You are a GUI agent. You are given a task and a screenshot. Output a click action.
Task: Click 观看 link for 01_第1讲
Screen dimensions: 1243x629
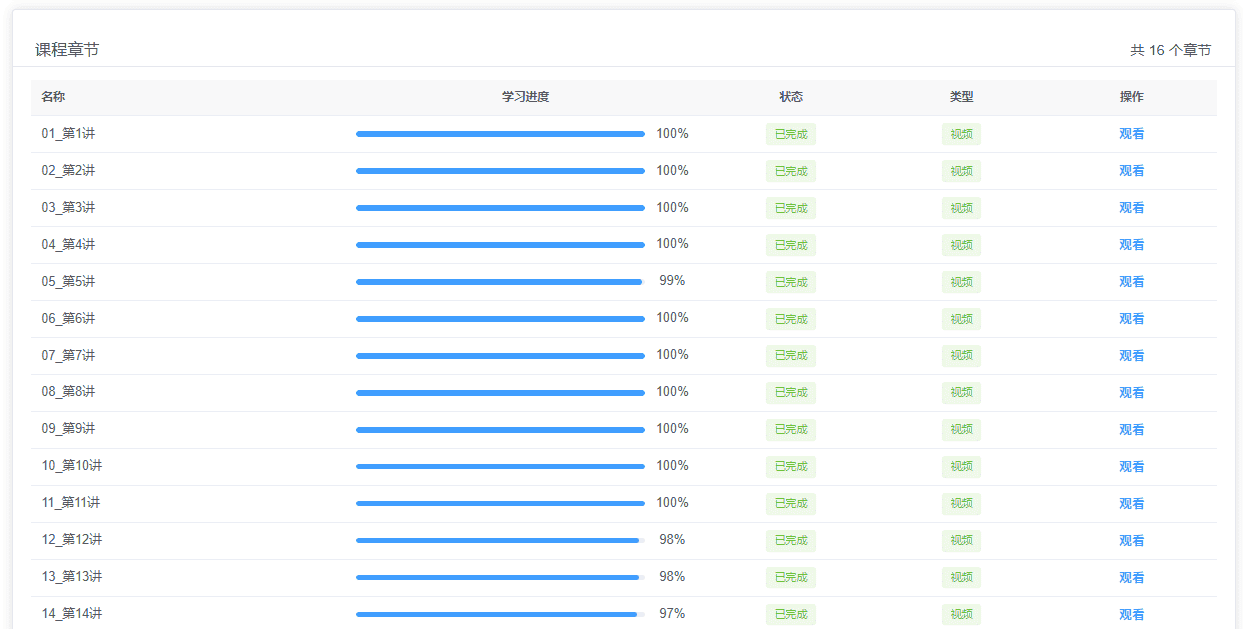tap(1131, 134)
